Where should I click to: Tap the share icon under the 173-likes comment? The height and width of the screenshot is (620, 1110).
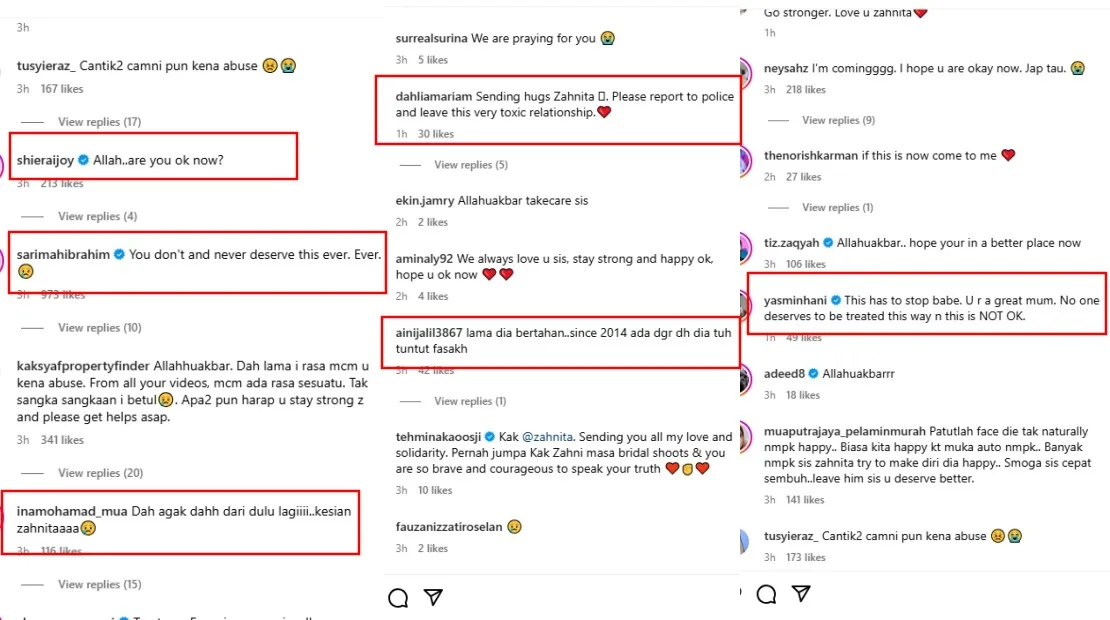click(x=801, y=595)
